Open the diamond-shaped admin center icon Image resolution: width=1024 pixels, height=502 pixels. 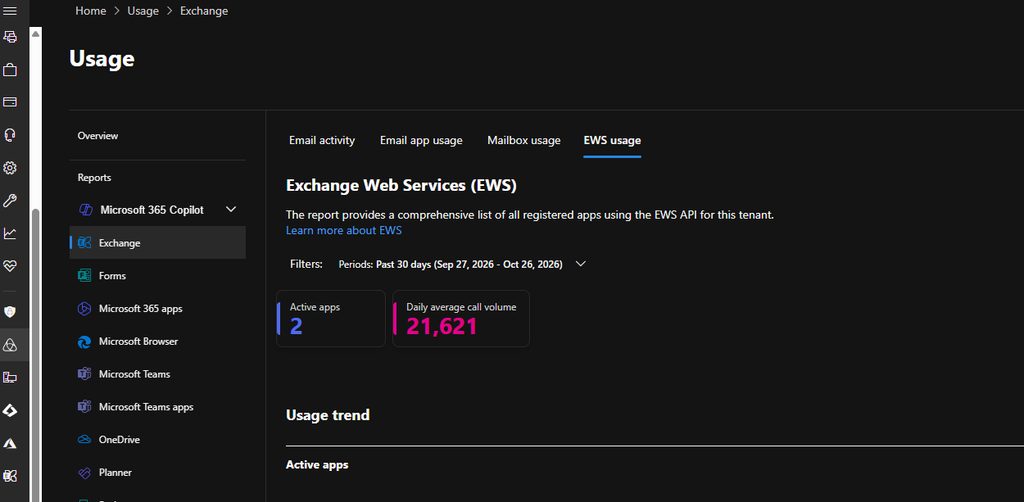tap(10, 411)
